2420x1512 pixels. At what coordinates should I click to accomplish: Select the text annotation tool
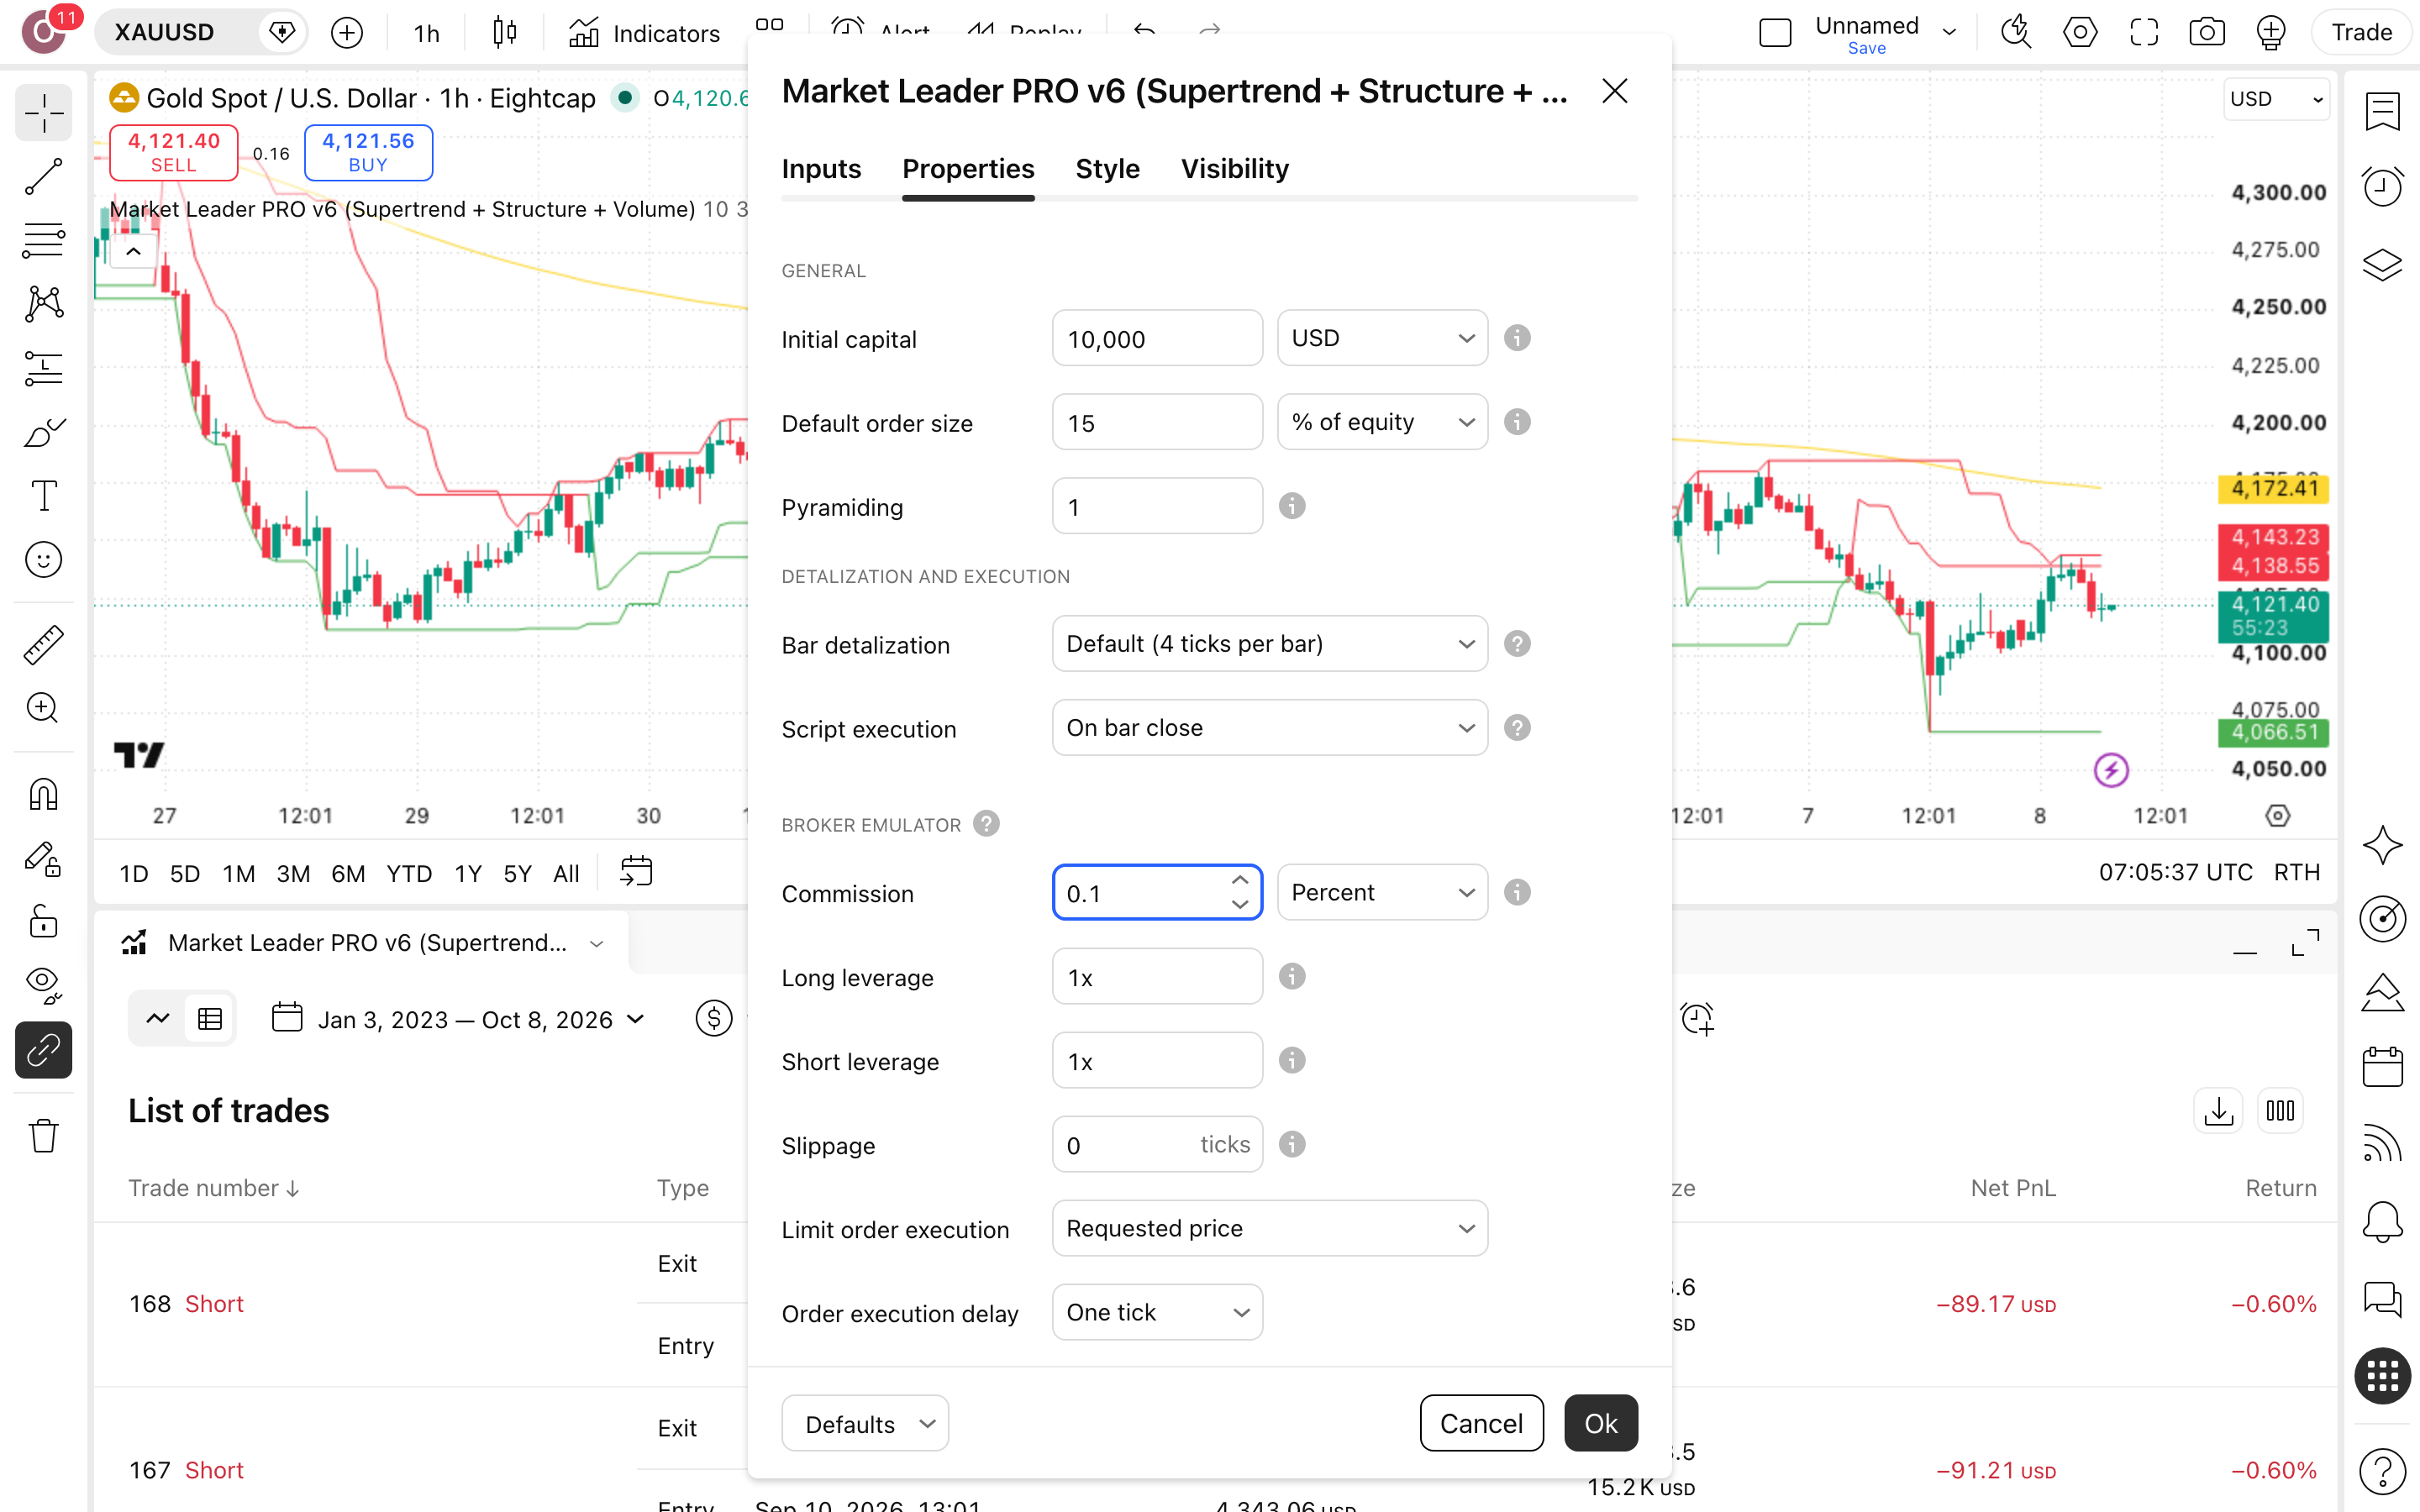coord(43,496)
